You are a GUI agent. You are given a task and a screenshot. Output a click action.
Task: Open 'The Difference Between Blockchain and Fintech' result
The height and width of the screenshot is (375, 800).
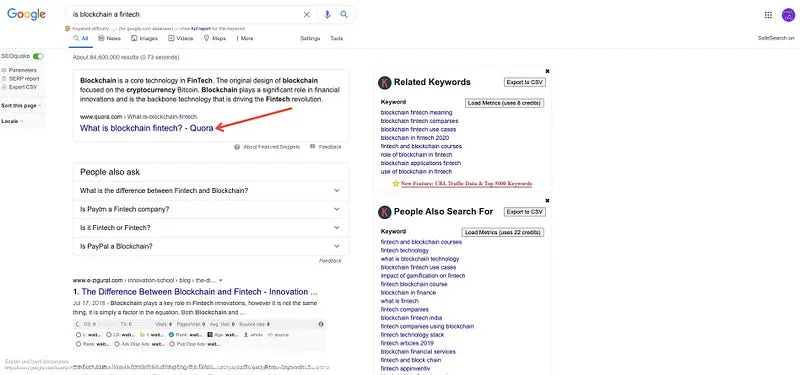[x=199, y=292]
